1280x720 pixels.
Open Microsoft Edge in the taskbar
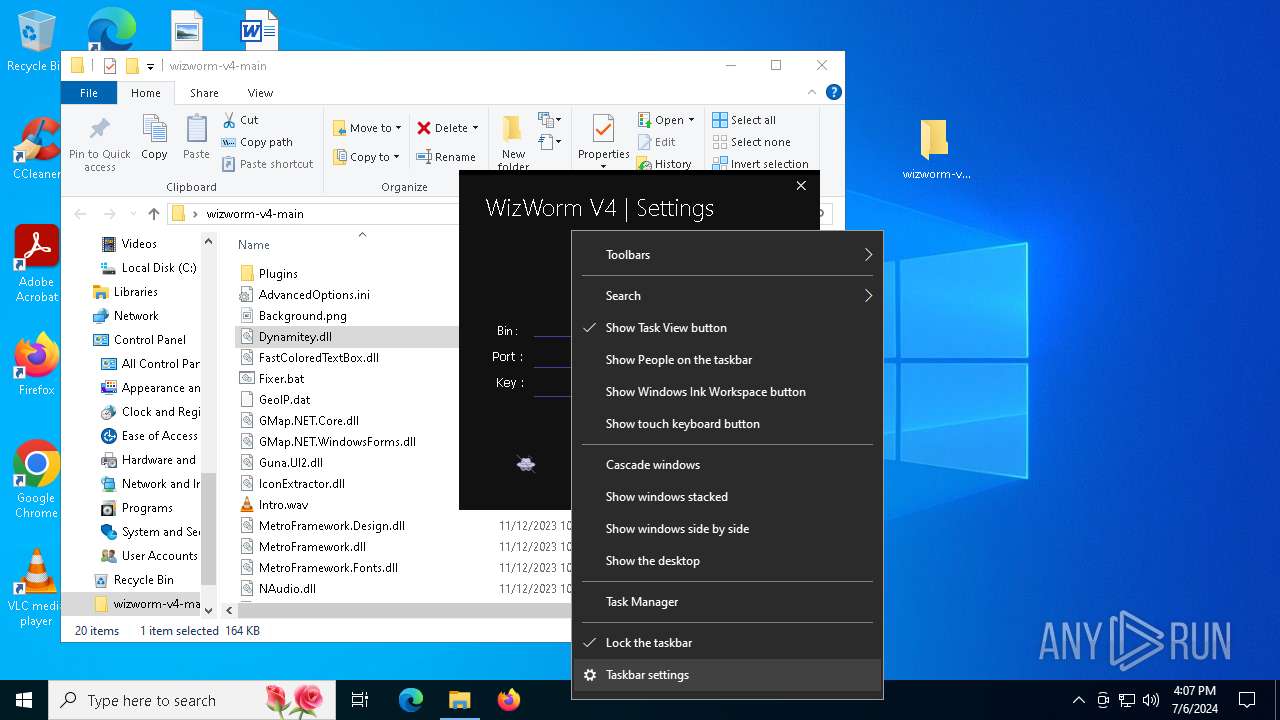coord(411,700)
